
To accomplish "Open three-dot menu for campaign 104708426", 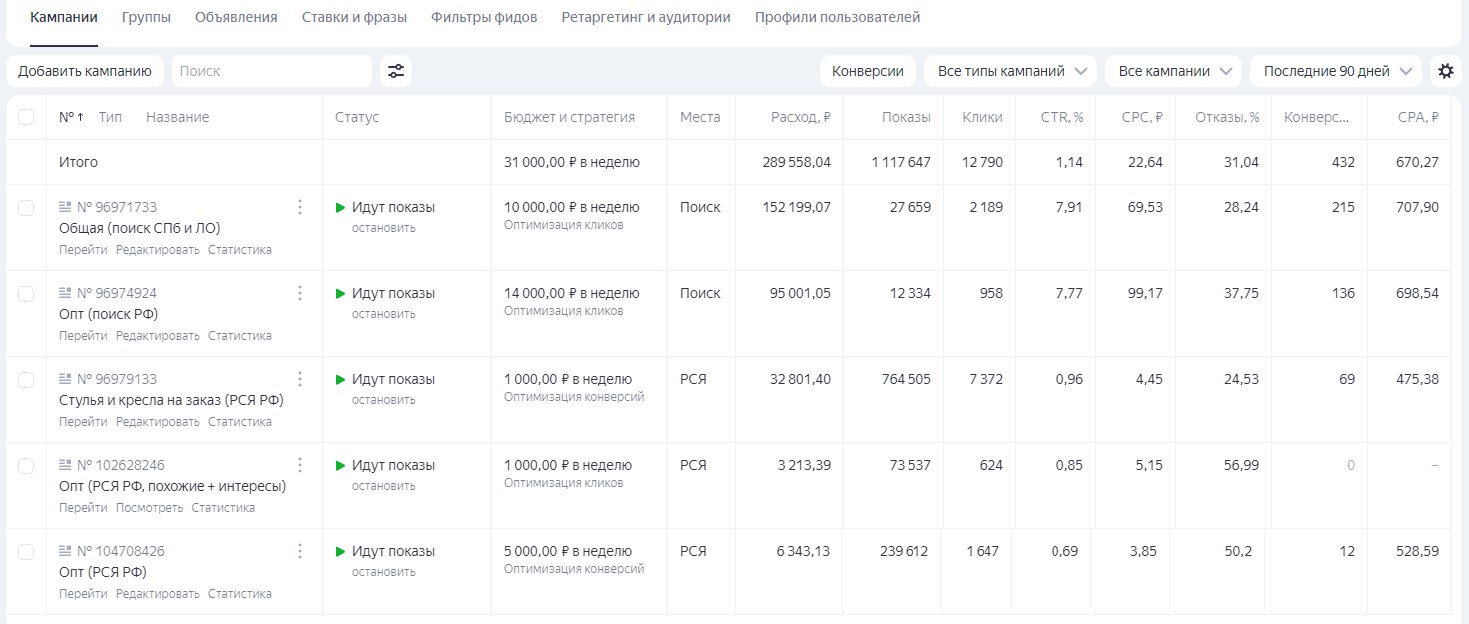I will [300, 551].
